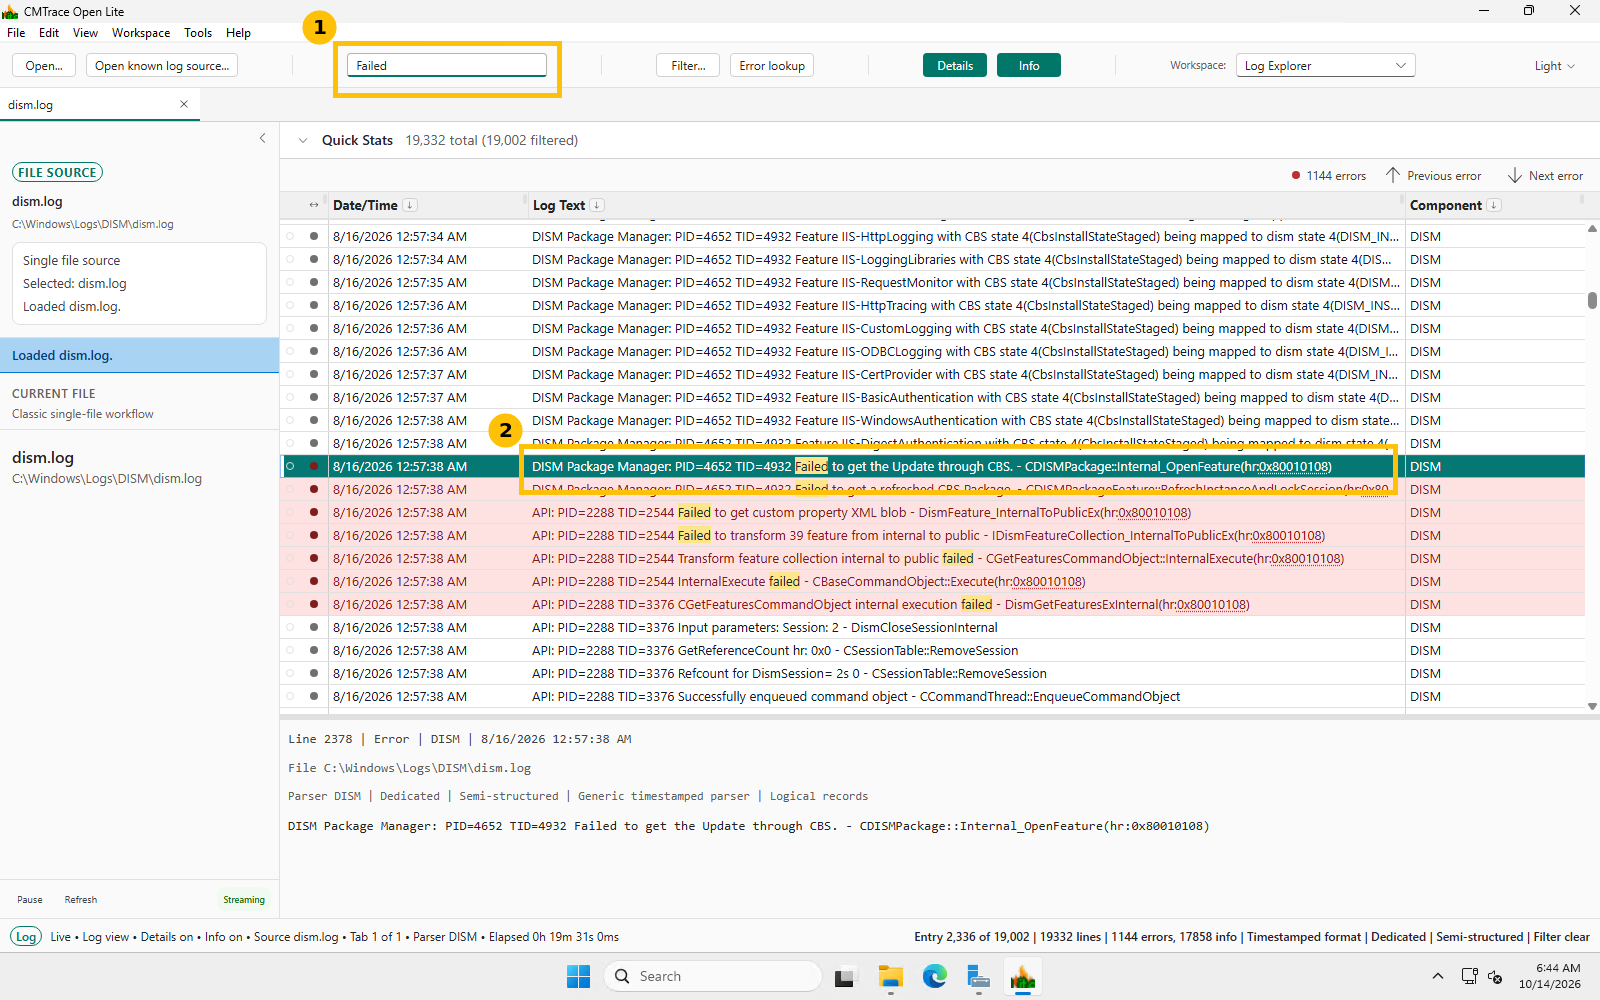Image resolution: width=1600 pixels, height=1000 pixels.
Task: Click Pause in the sidebar
Action: click(30, 900)
